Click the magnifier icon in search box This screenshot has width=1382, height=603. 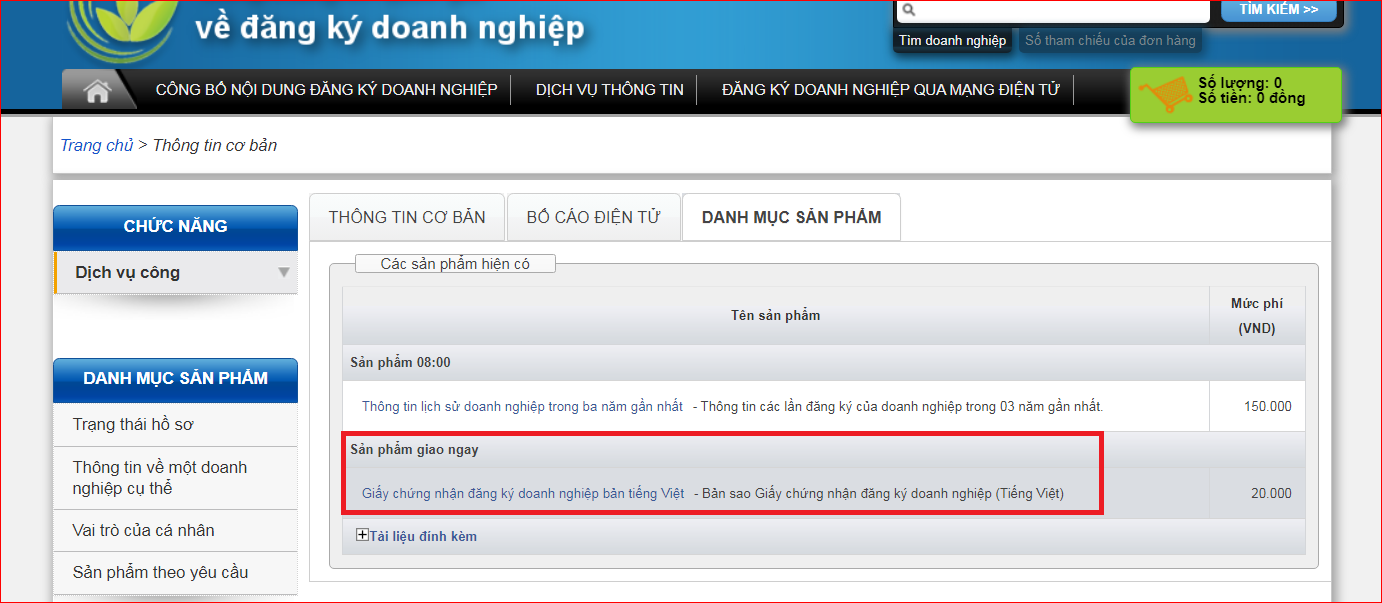(x=907, y=12)
